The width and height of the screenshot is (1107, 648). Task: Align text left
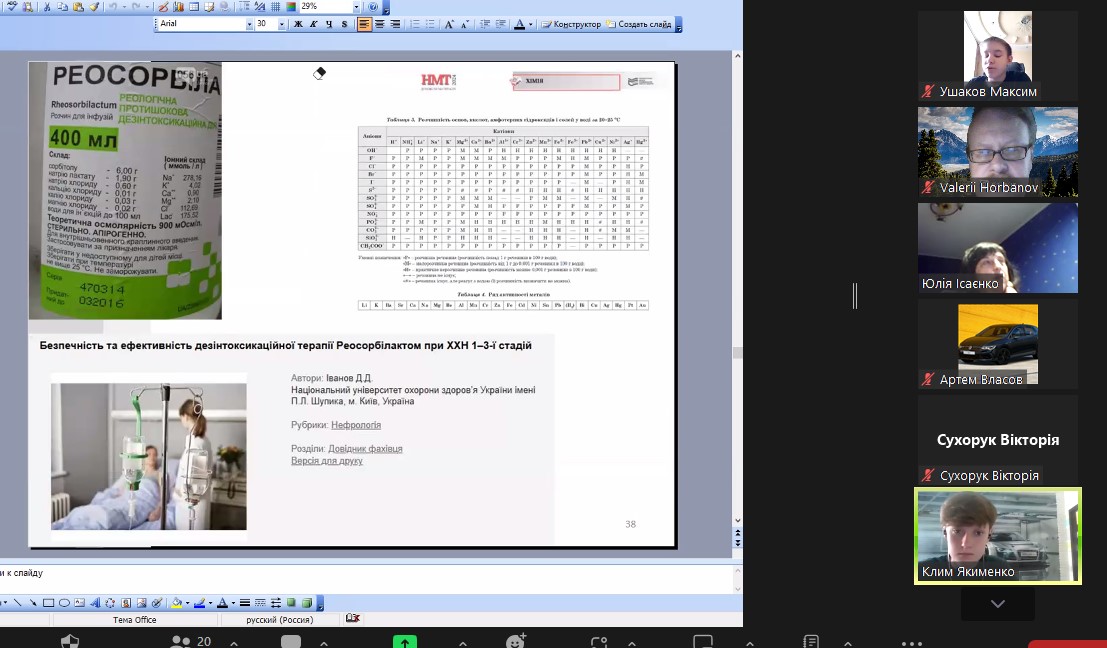tap(364, 24)
